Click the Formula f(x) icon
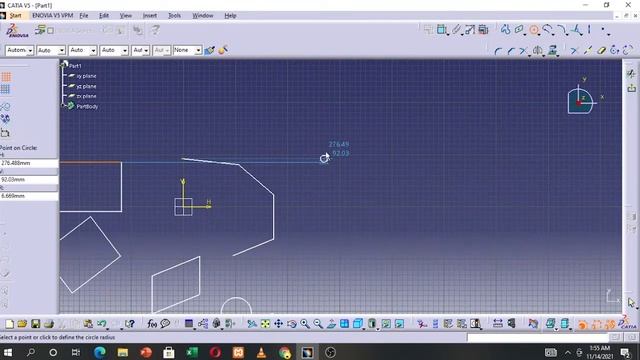The height and width of the screenshot is (360, 640). tap(152, 324)
